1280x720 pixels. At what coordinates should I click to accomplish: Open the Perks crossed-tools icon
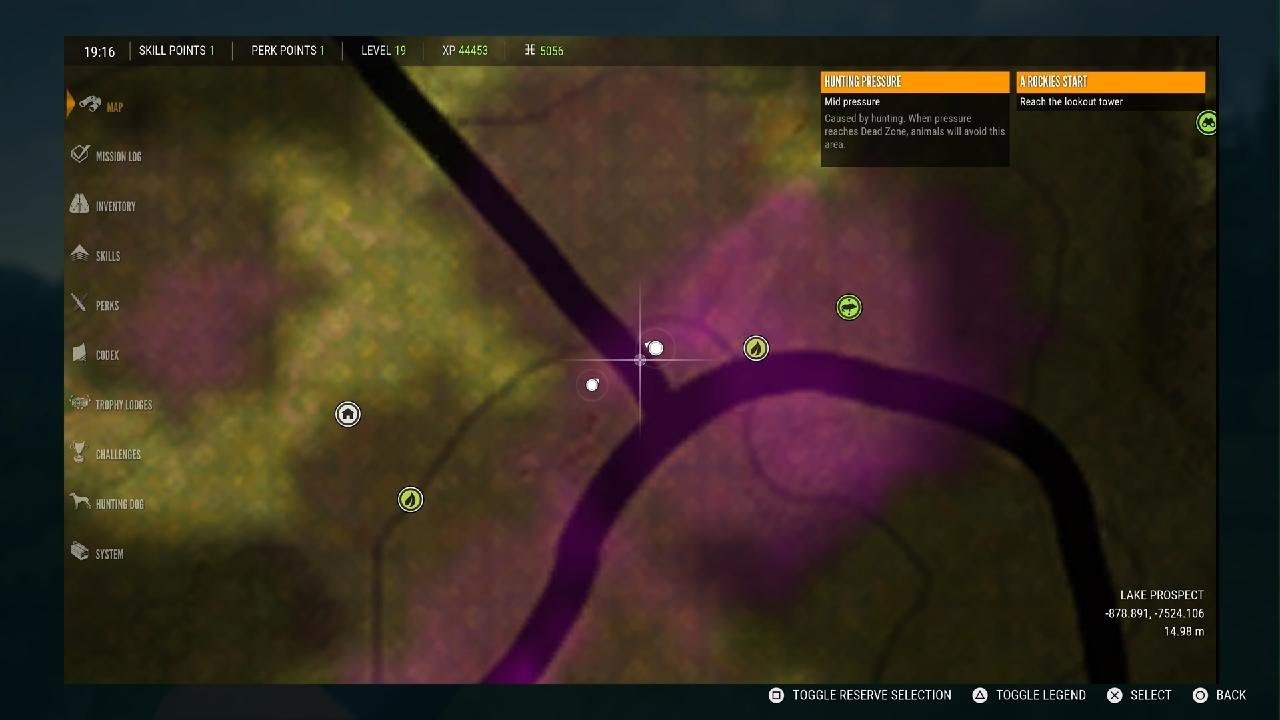(80, 303)
